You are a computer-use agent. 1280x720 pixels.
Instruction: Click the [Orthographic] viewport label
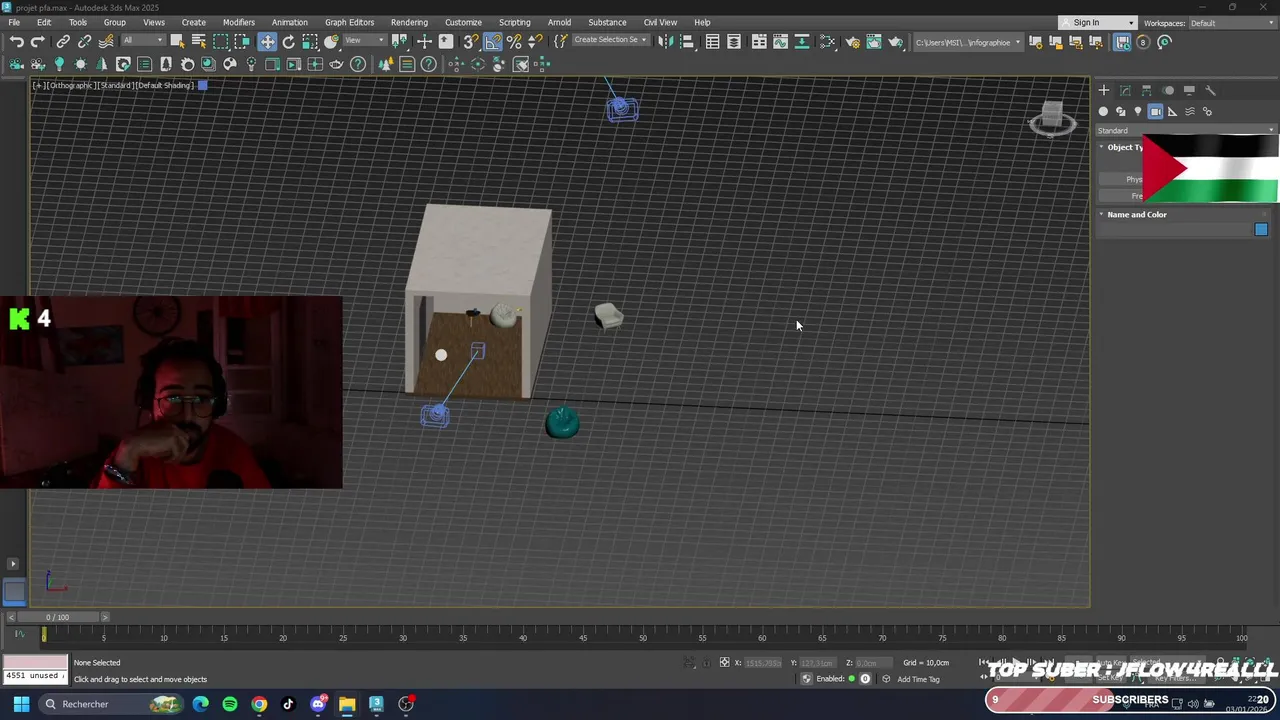(x=70, y=85)
